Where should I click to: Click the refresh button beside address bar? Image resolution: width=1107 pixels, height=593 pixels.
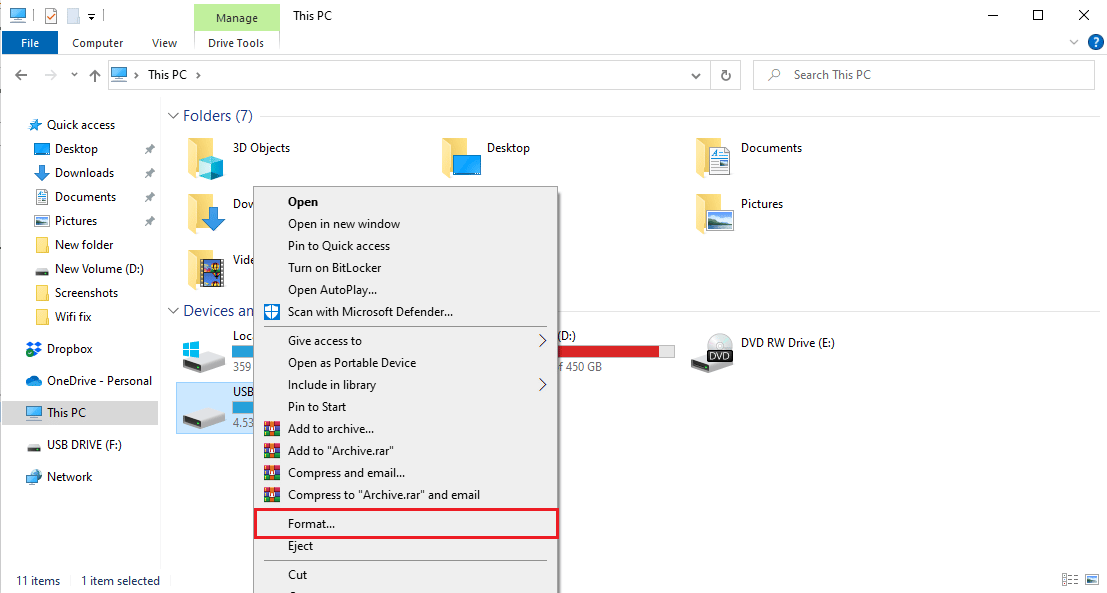(725, 75)
